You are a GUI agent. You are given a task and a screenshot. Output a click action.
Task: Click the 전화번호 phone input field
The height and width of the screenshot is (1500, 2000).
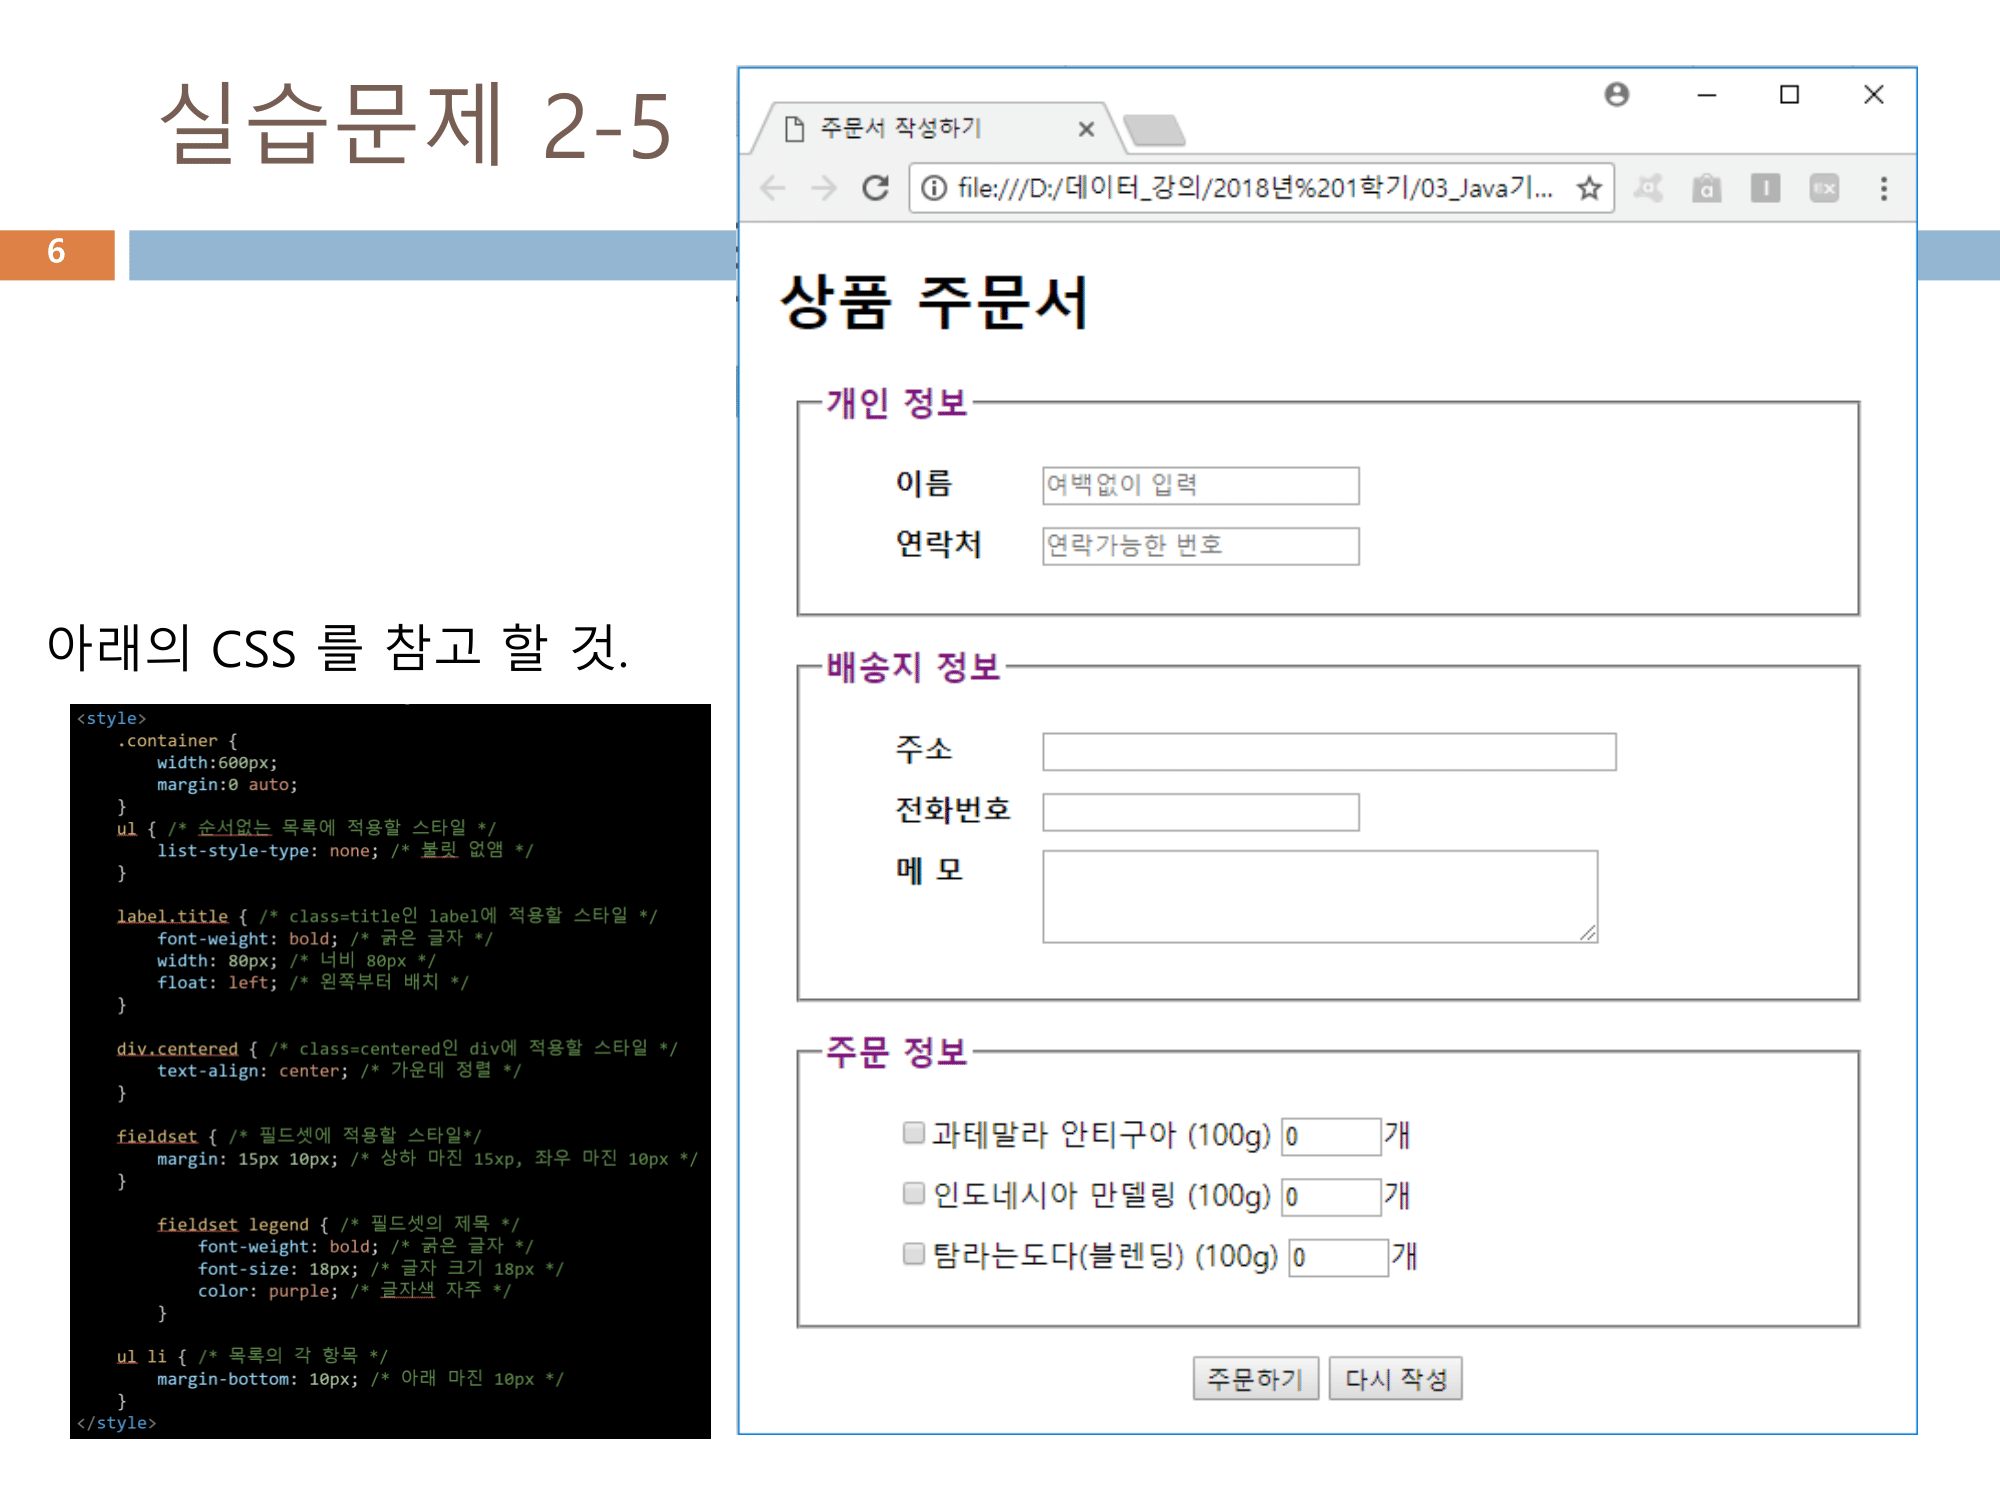[1201, 812]
